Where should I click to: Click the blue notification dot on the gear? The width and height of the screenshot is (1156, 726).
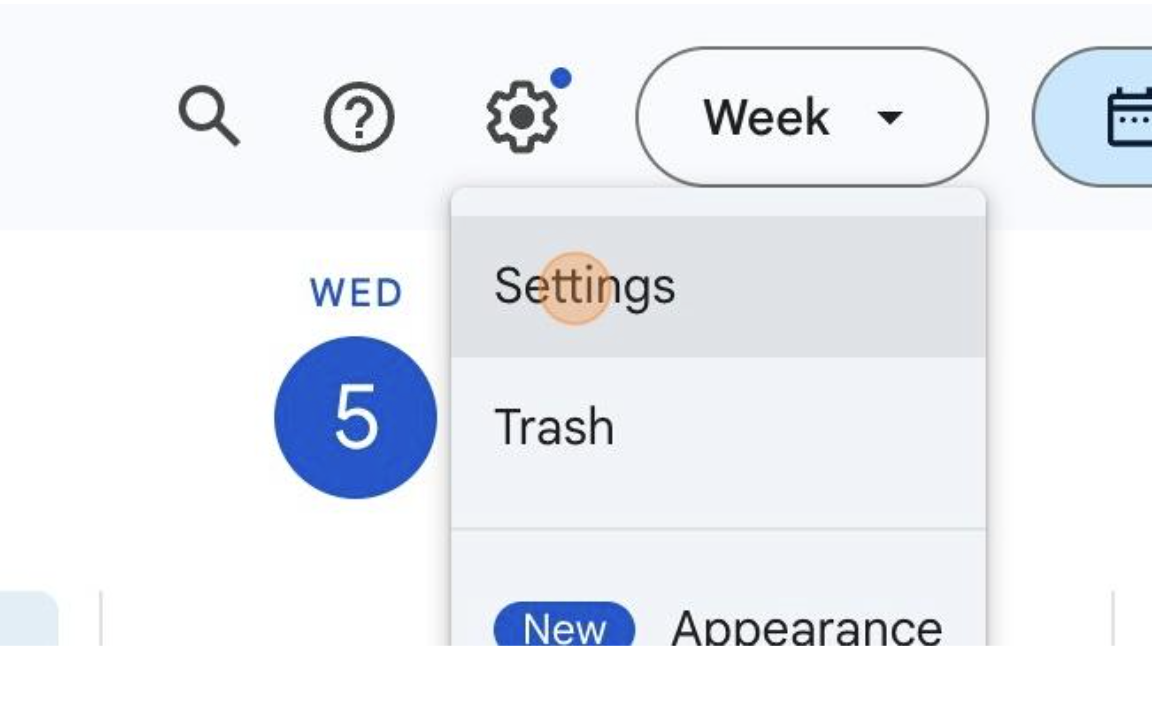click(x=561, y=77)
